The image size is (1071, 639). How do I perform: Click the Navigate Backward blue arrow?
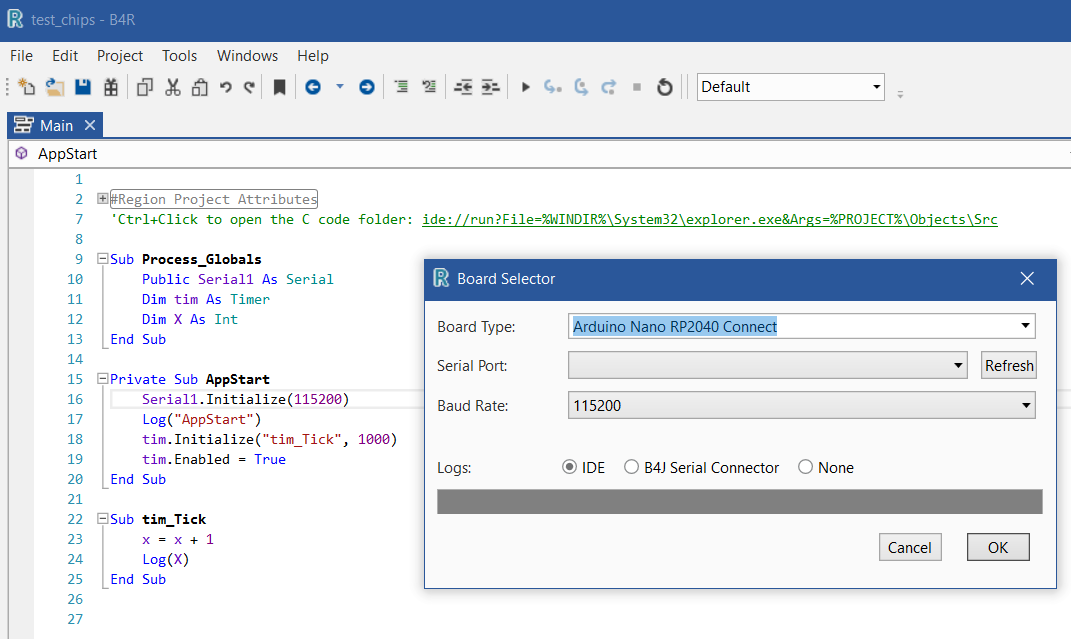pyautogui.click(x=313, y=87)
